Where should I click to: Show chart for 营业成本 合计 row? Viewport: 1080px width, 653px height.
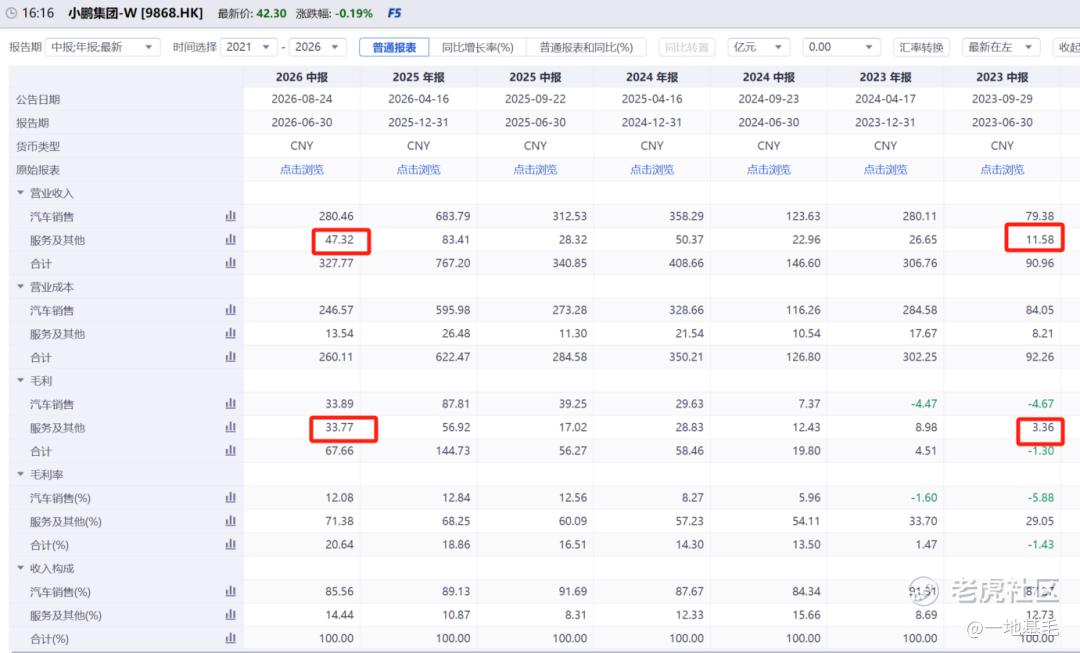(230, 357)
